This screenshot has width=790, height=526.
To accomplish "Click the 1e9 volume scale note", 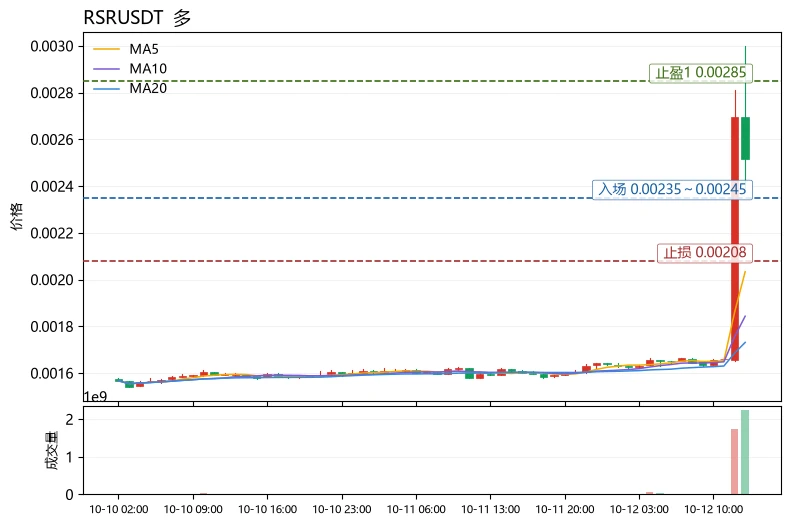I will point(95,397).
